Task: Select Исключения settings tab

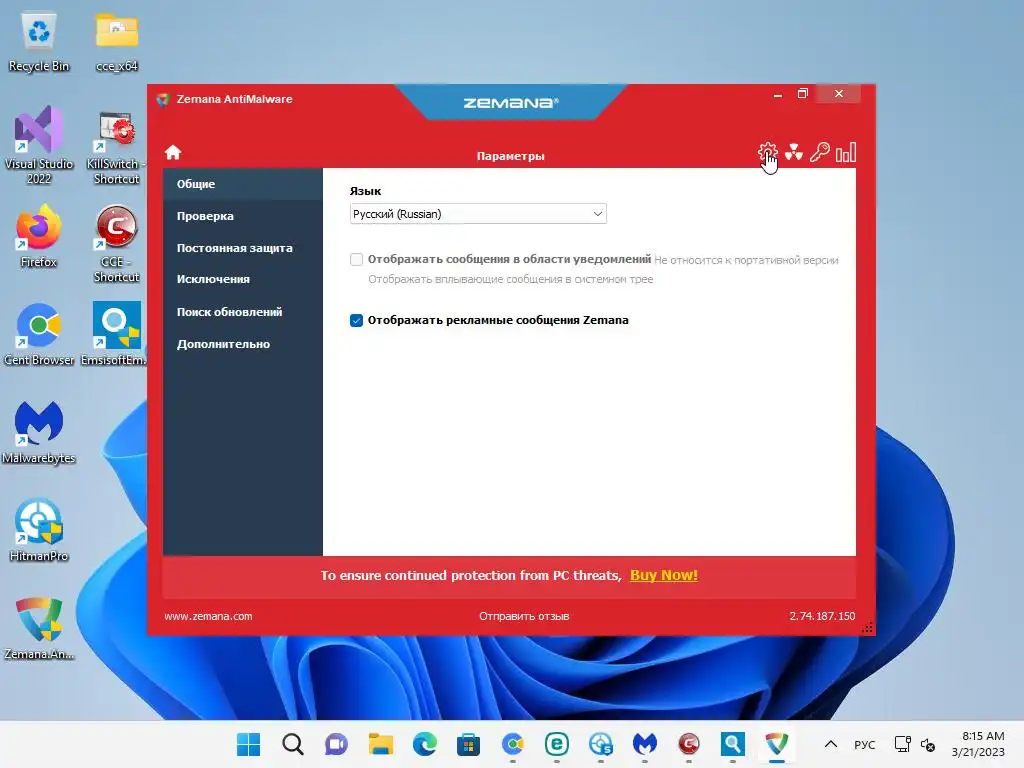Action: pos(242,280)
